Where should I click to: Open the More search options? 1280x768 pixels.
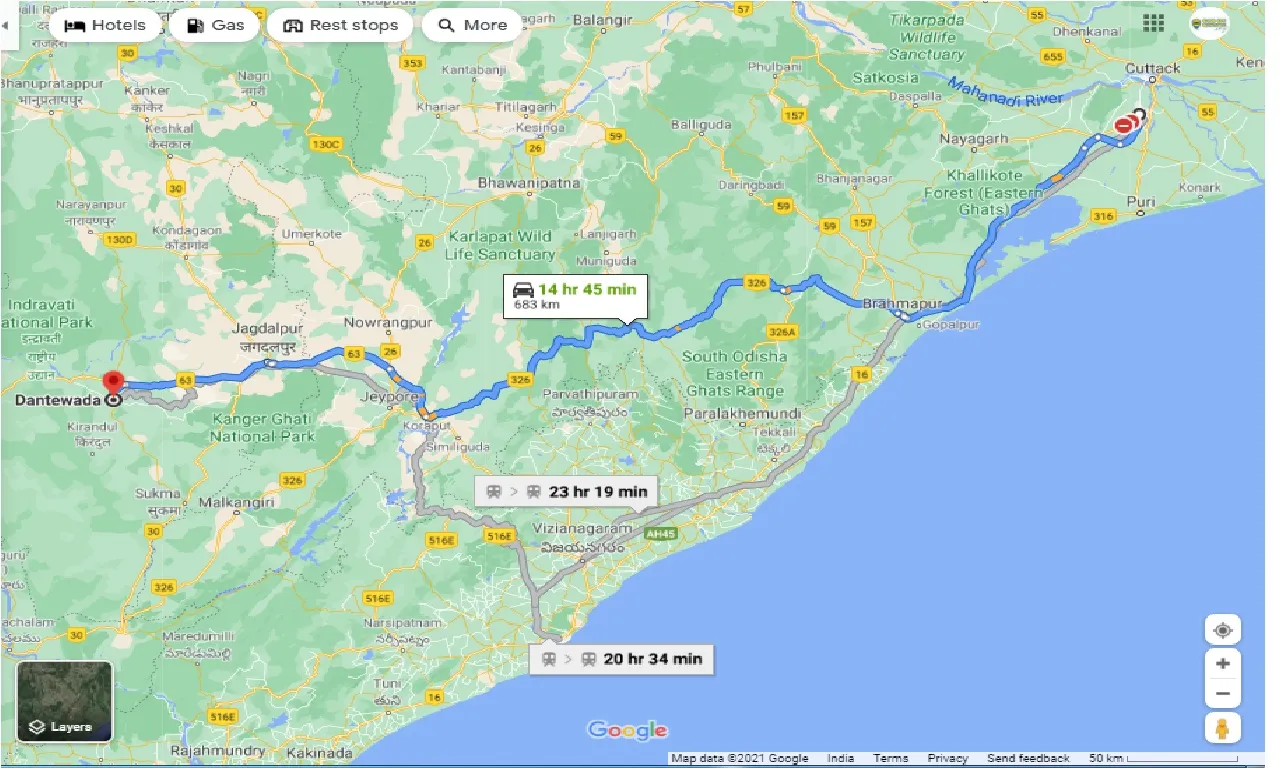pyautogui.click(x=472, y=26)
